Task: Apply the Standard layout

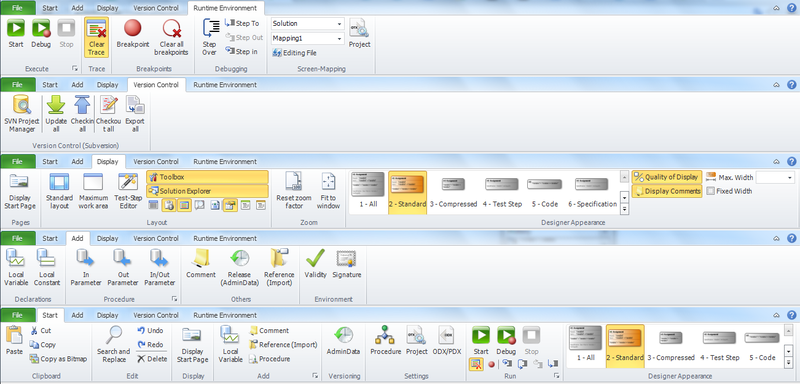Action: pos(59,191)
